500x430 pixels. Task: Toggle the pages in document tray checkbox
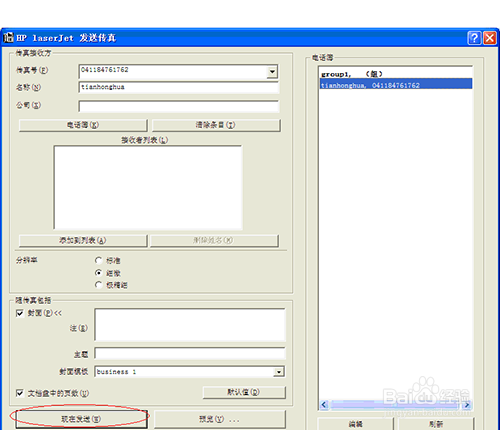(x=20, y=393)
